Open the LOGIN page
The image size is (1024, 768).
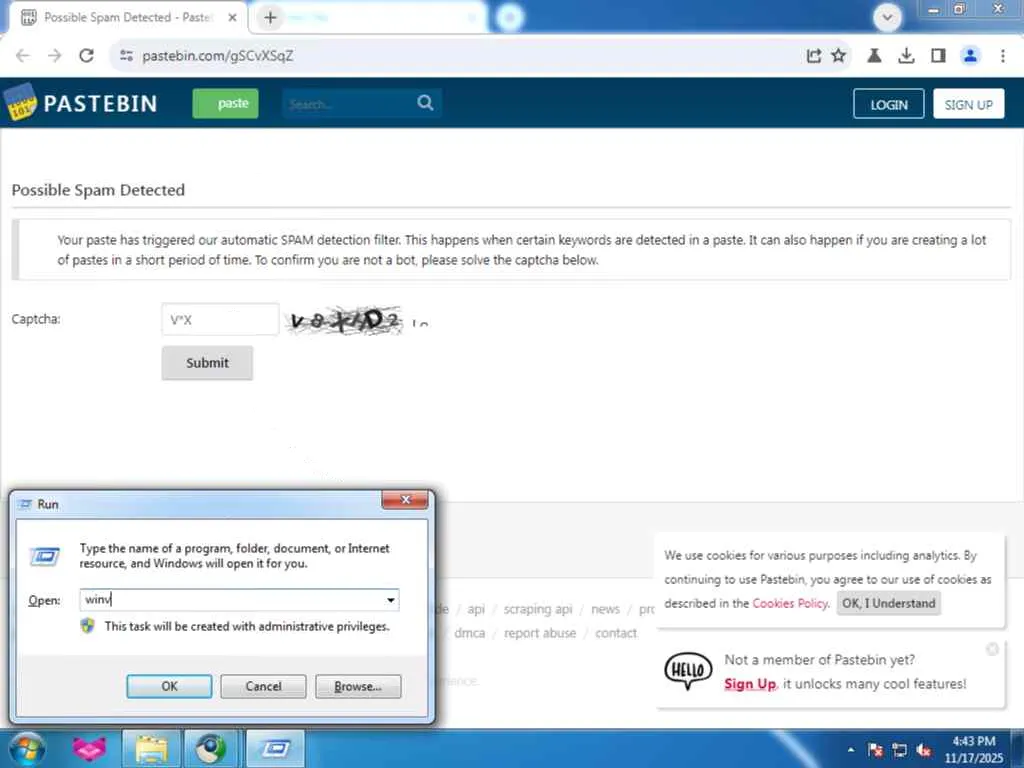click(x=888, y=104)
